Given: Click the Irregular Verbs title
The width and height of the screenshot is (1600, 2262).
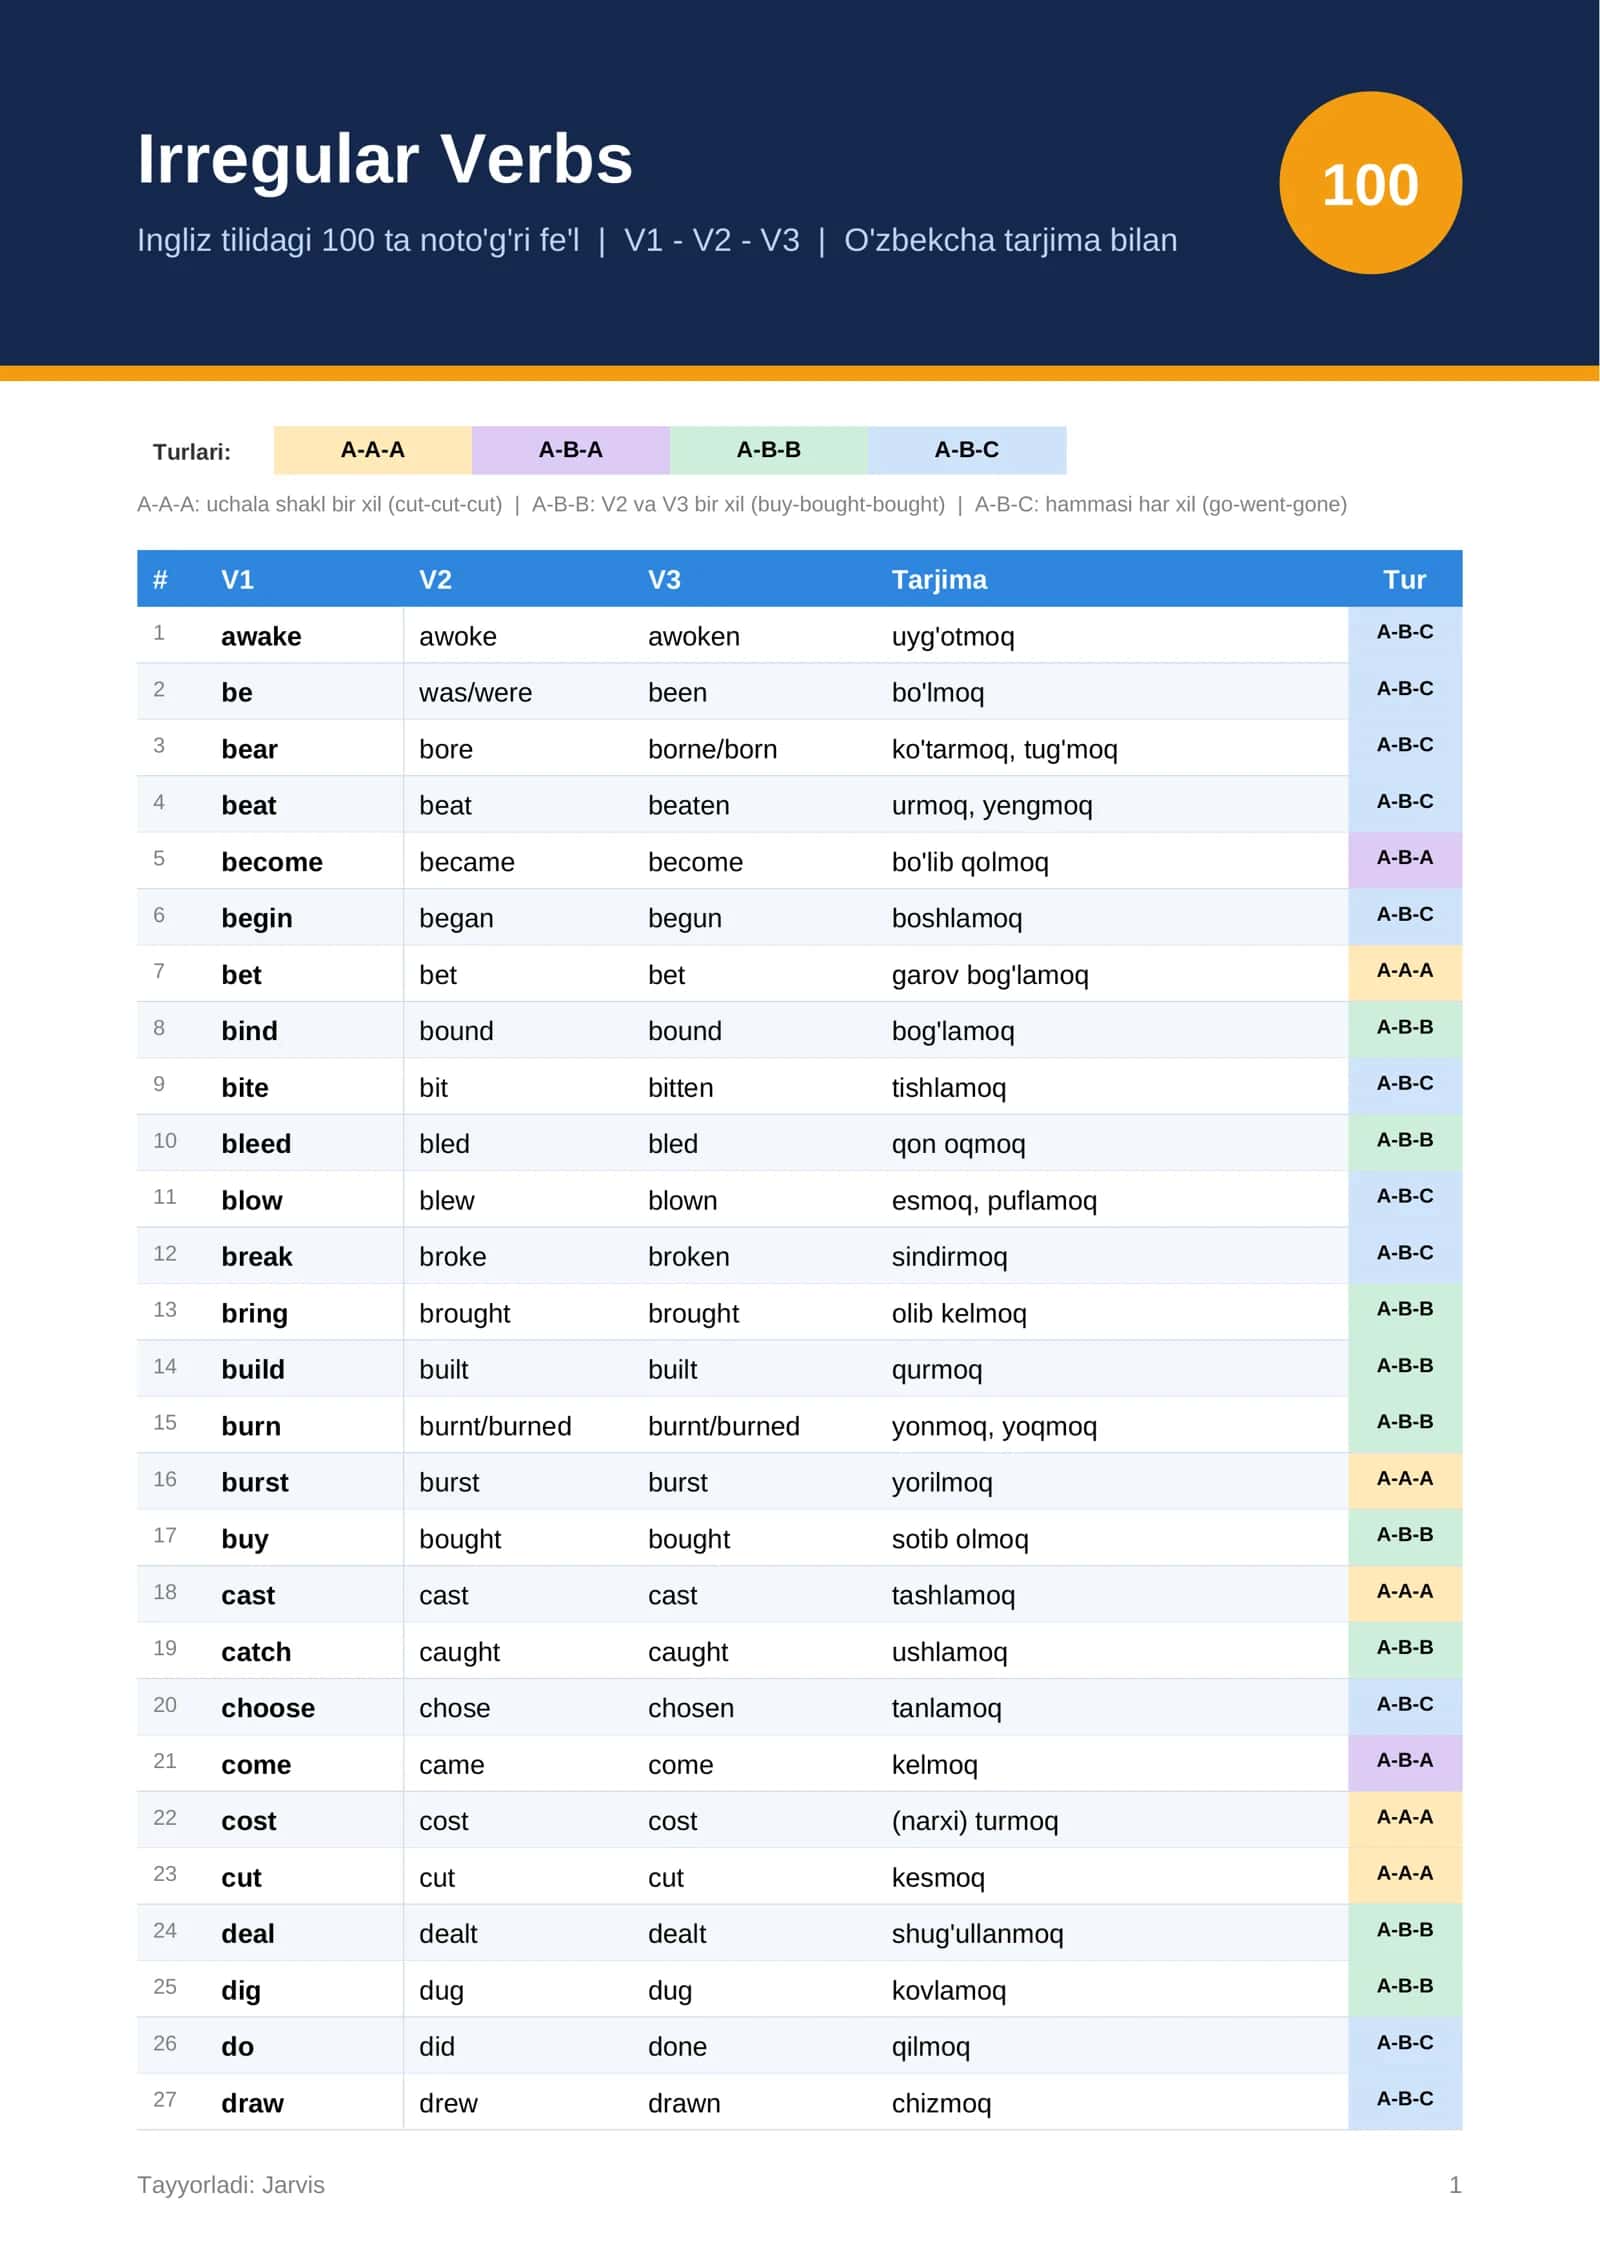Looking at the screenshot, I should 385,159.
